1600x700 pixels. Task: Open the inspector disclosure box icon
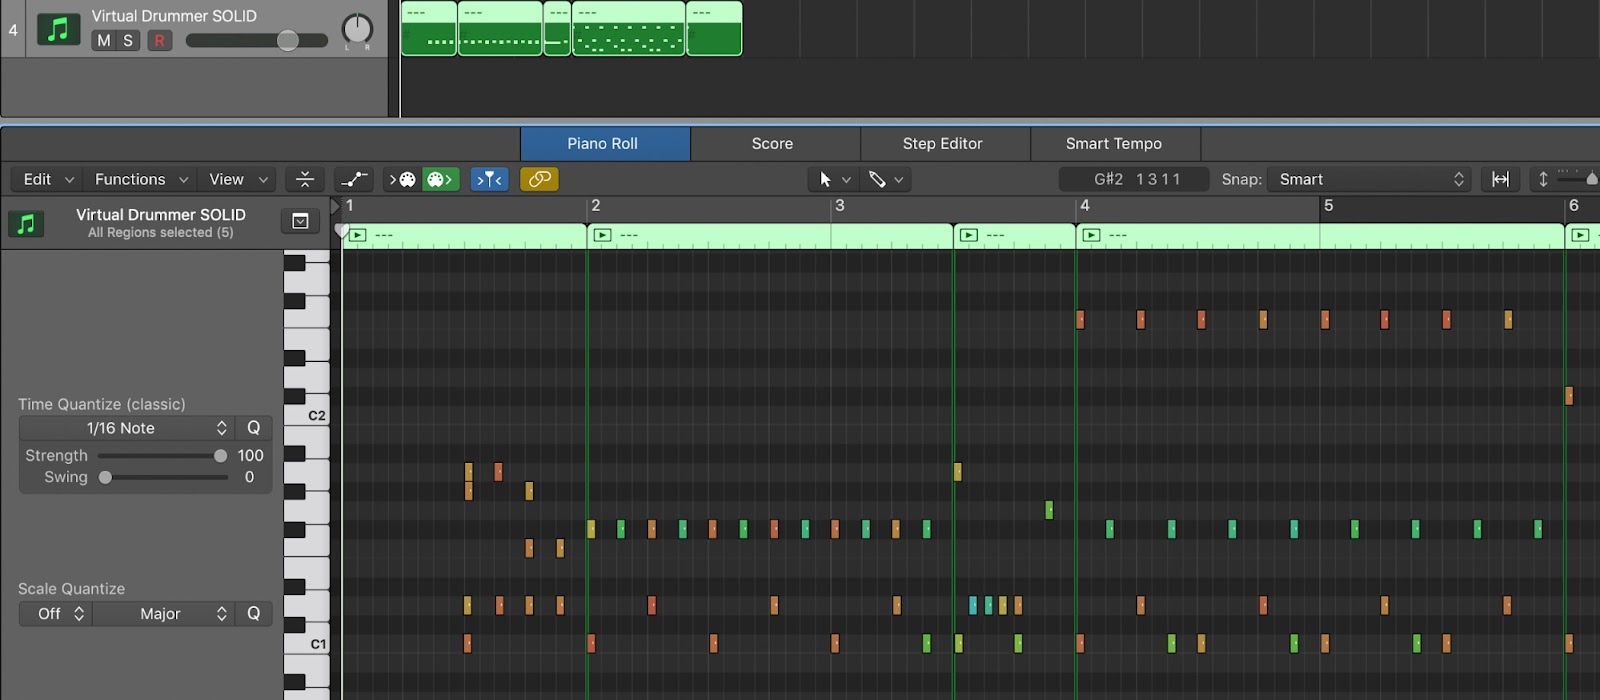(x=300, y=221)
